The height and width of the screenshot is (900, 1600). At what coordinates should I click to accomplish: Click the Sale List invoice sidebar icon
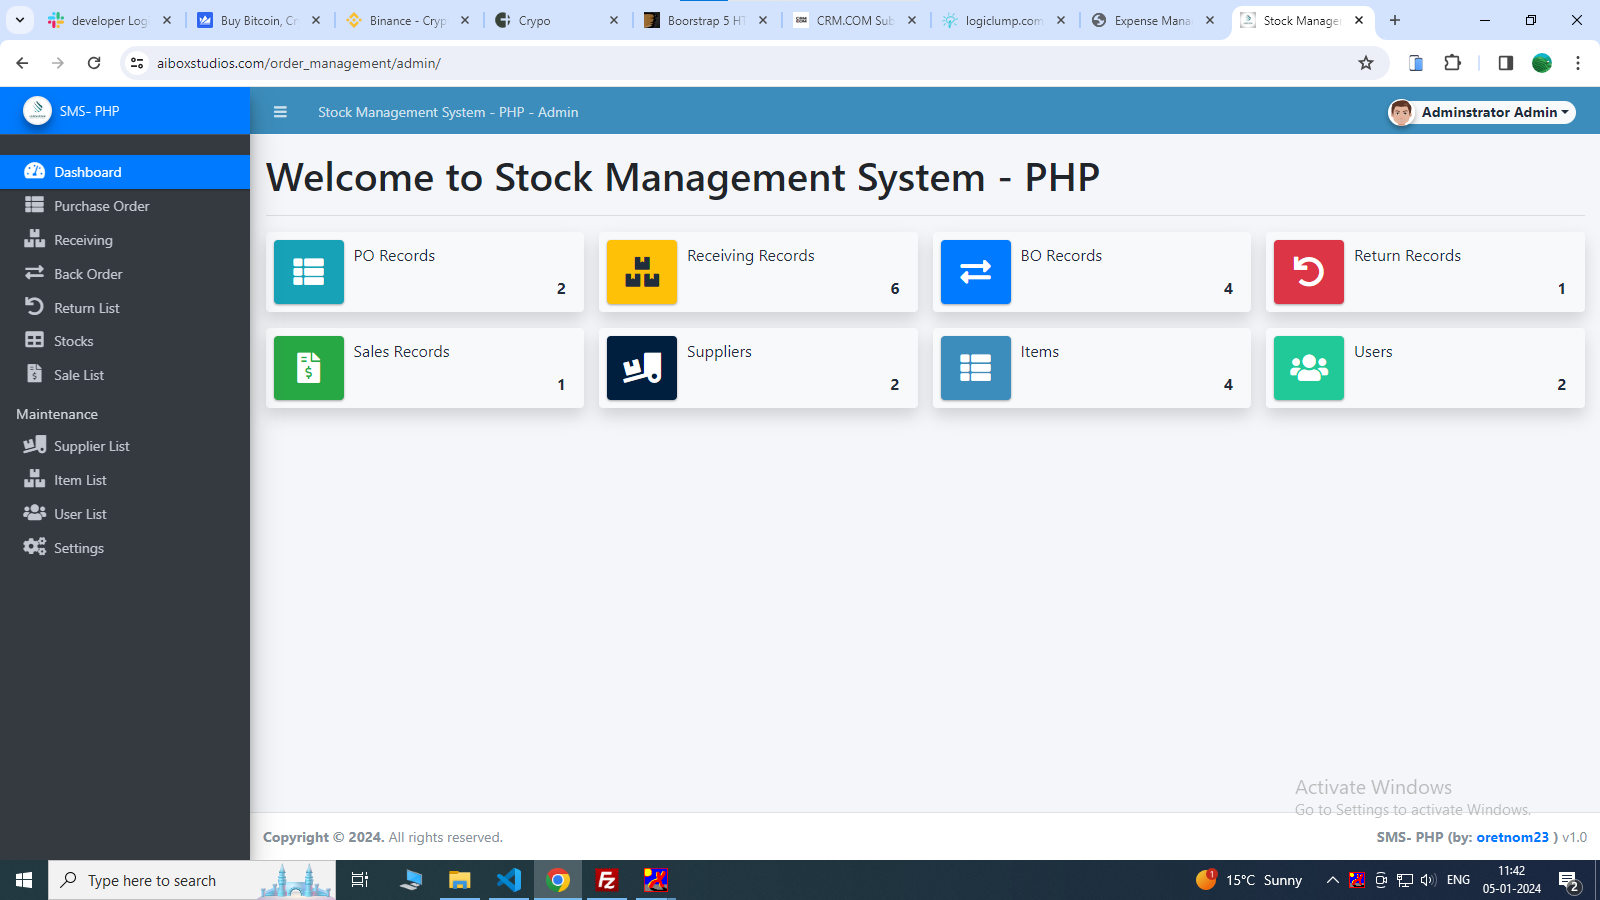point(35,374)
